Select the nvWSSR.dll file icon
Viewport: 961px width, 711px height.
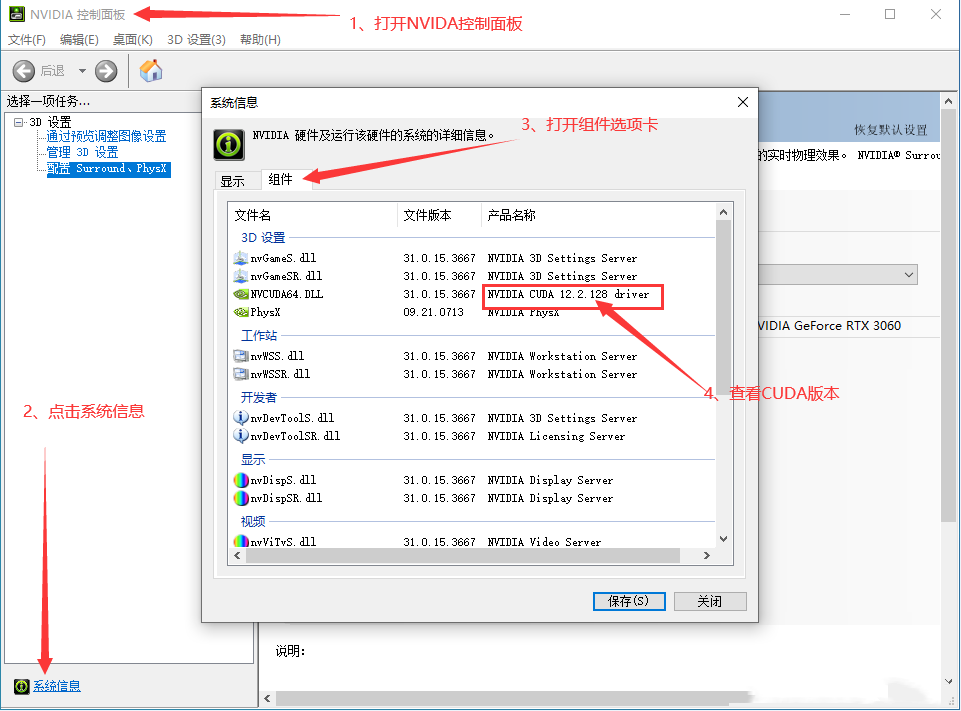(240, 374)
